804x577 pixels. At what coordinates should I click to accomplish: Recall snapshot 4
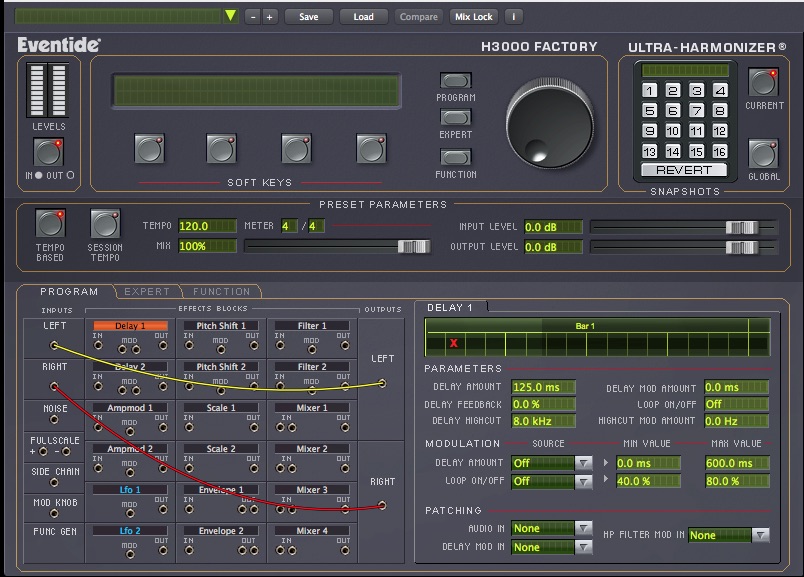click(x=720, y=91)
